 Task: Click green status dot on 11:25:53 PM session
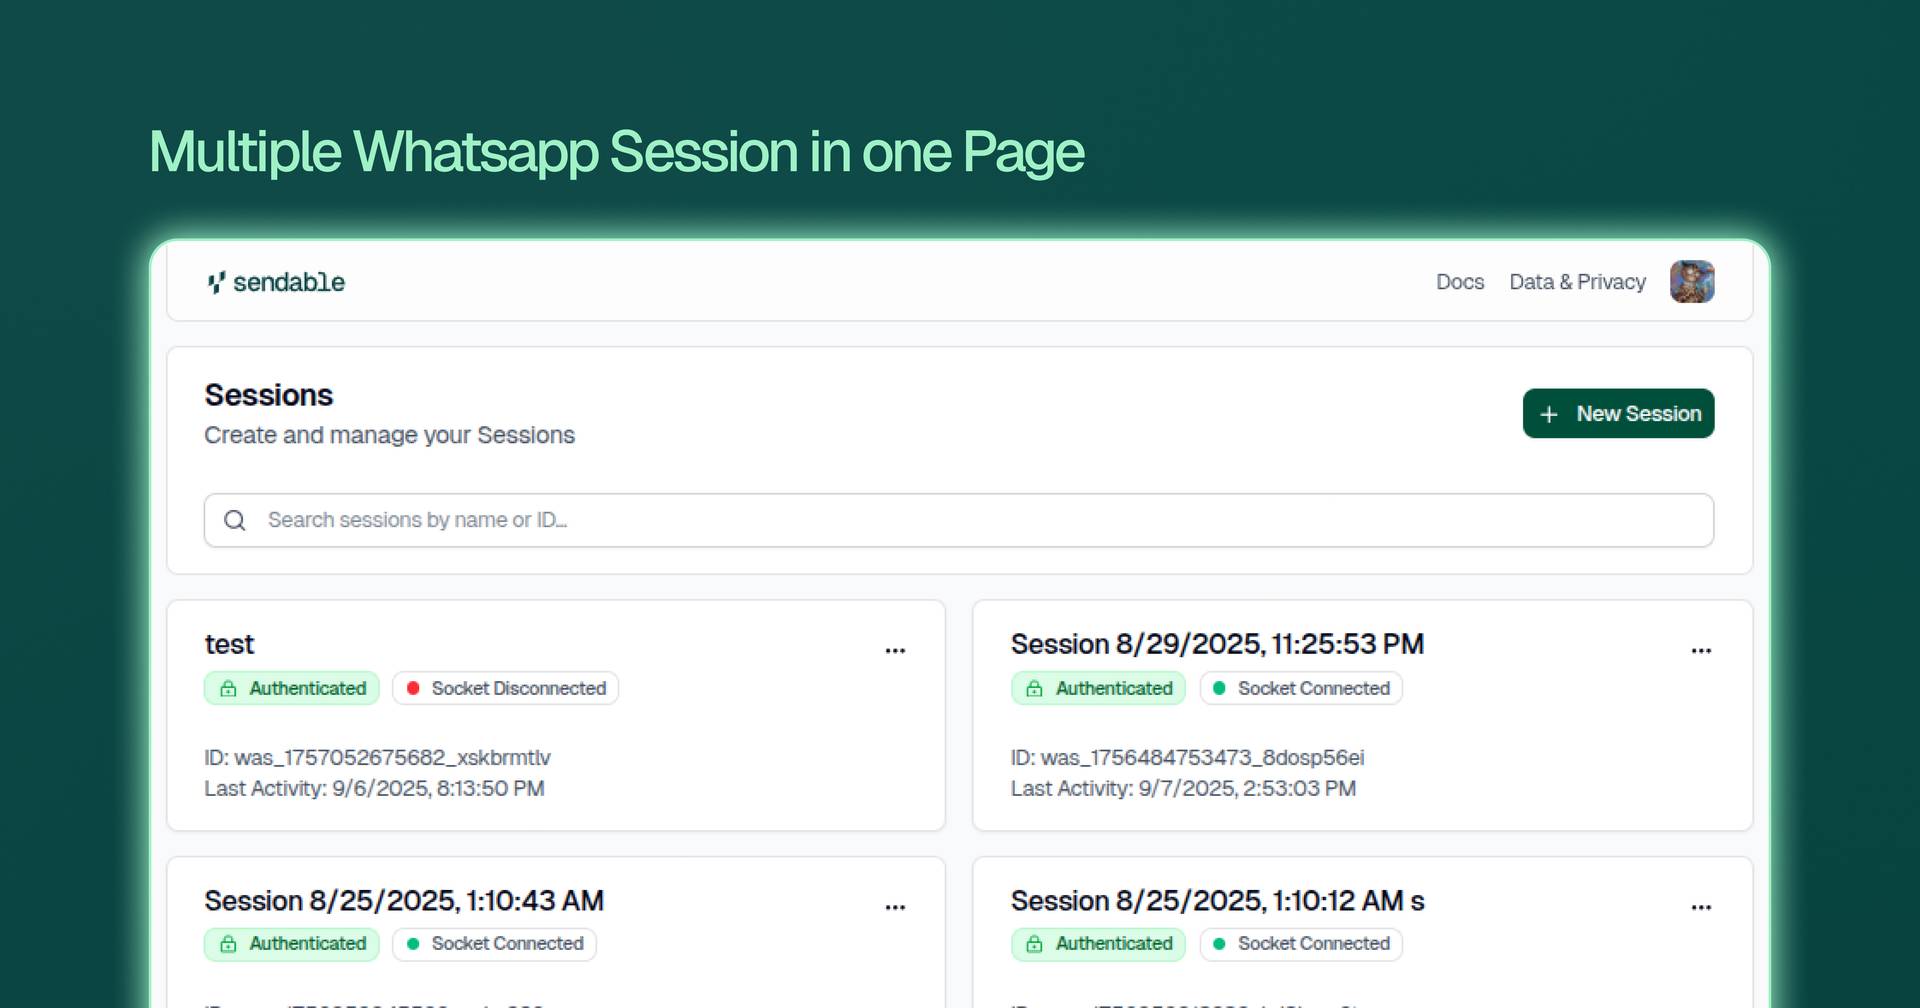coord(1219,688)
